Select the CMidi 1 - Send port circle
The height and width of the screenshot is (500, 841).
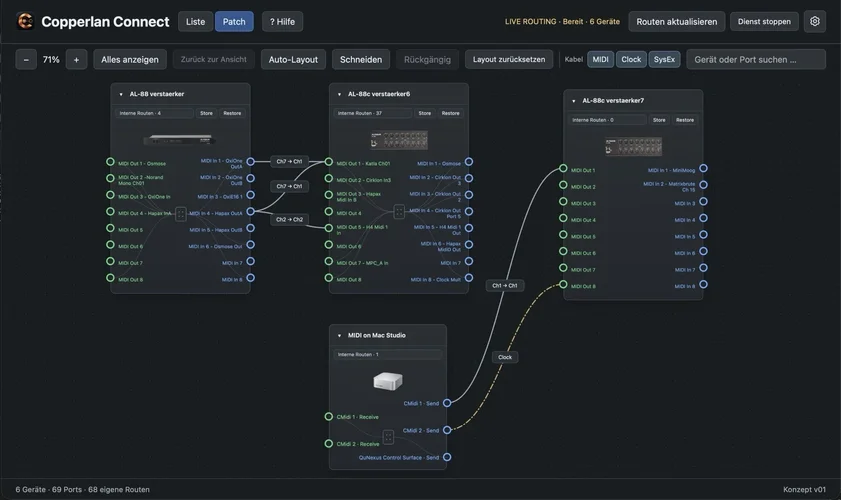(447, 403)
